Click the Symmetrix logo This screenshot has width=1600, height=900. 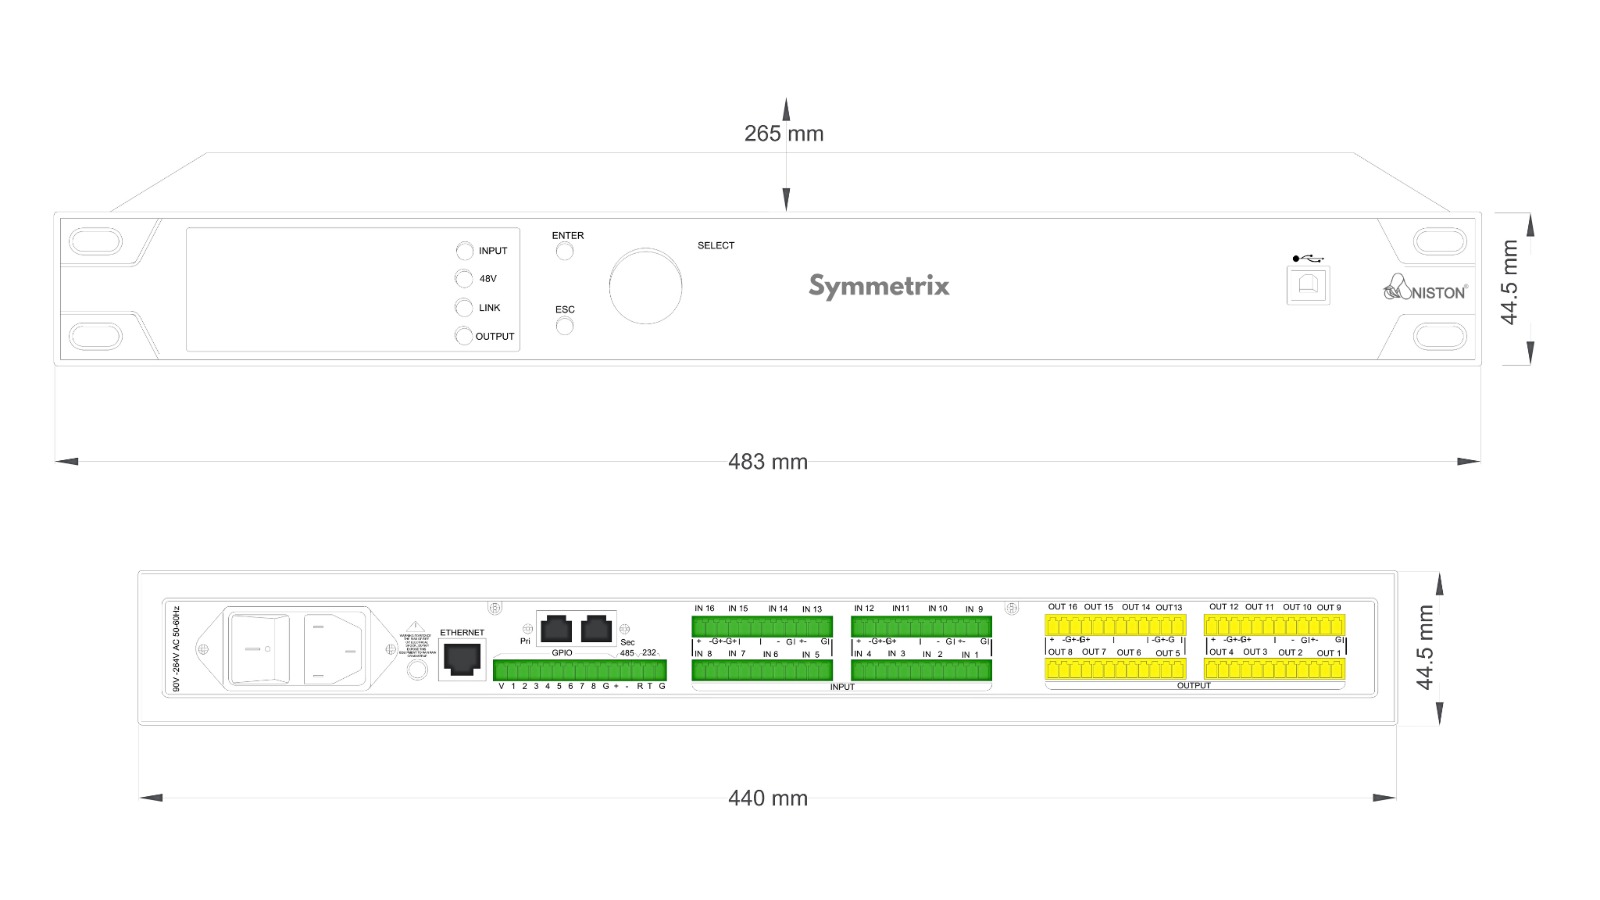click(x=879, y=286)
